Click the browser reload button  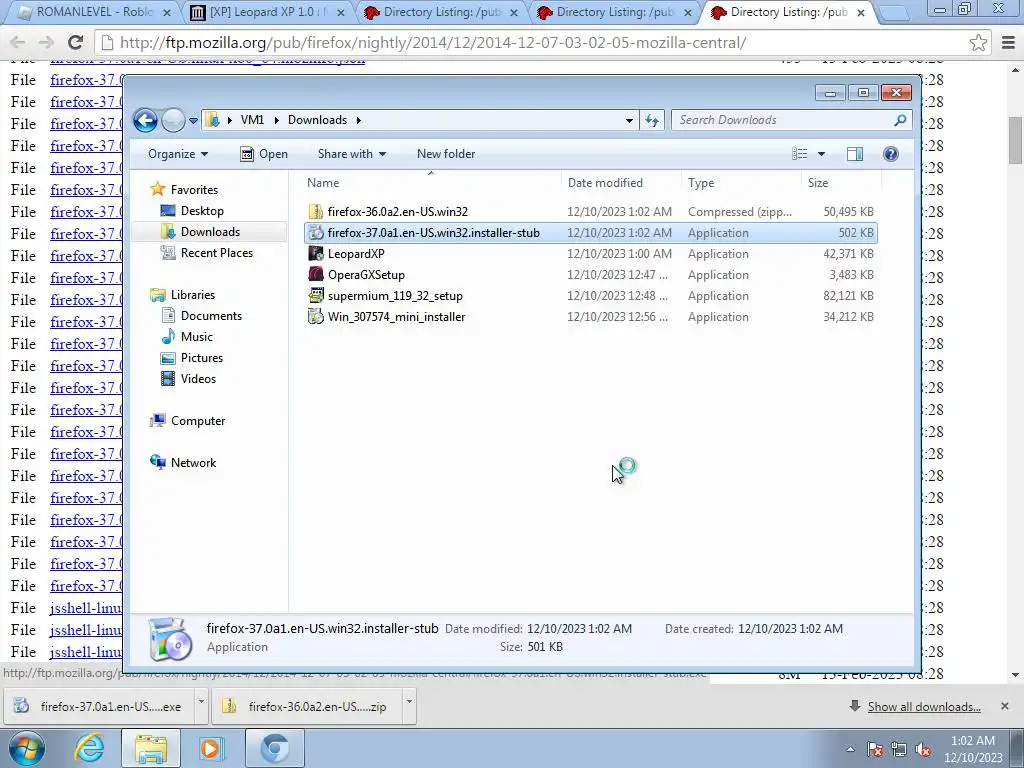point(75,42)
